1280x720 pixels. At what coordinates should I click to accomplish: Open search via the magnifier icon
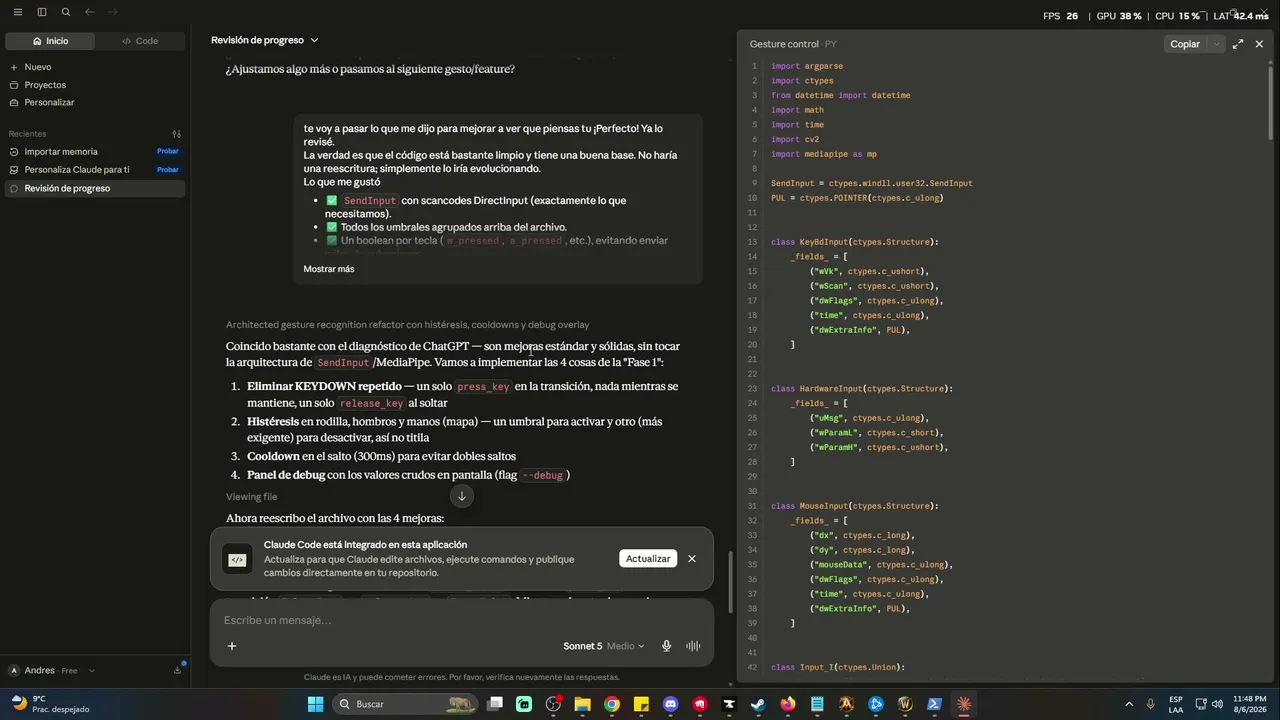point(66,12)
